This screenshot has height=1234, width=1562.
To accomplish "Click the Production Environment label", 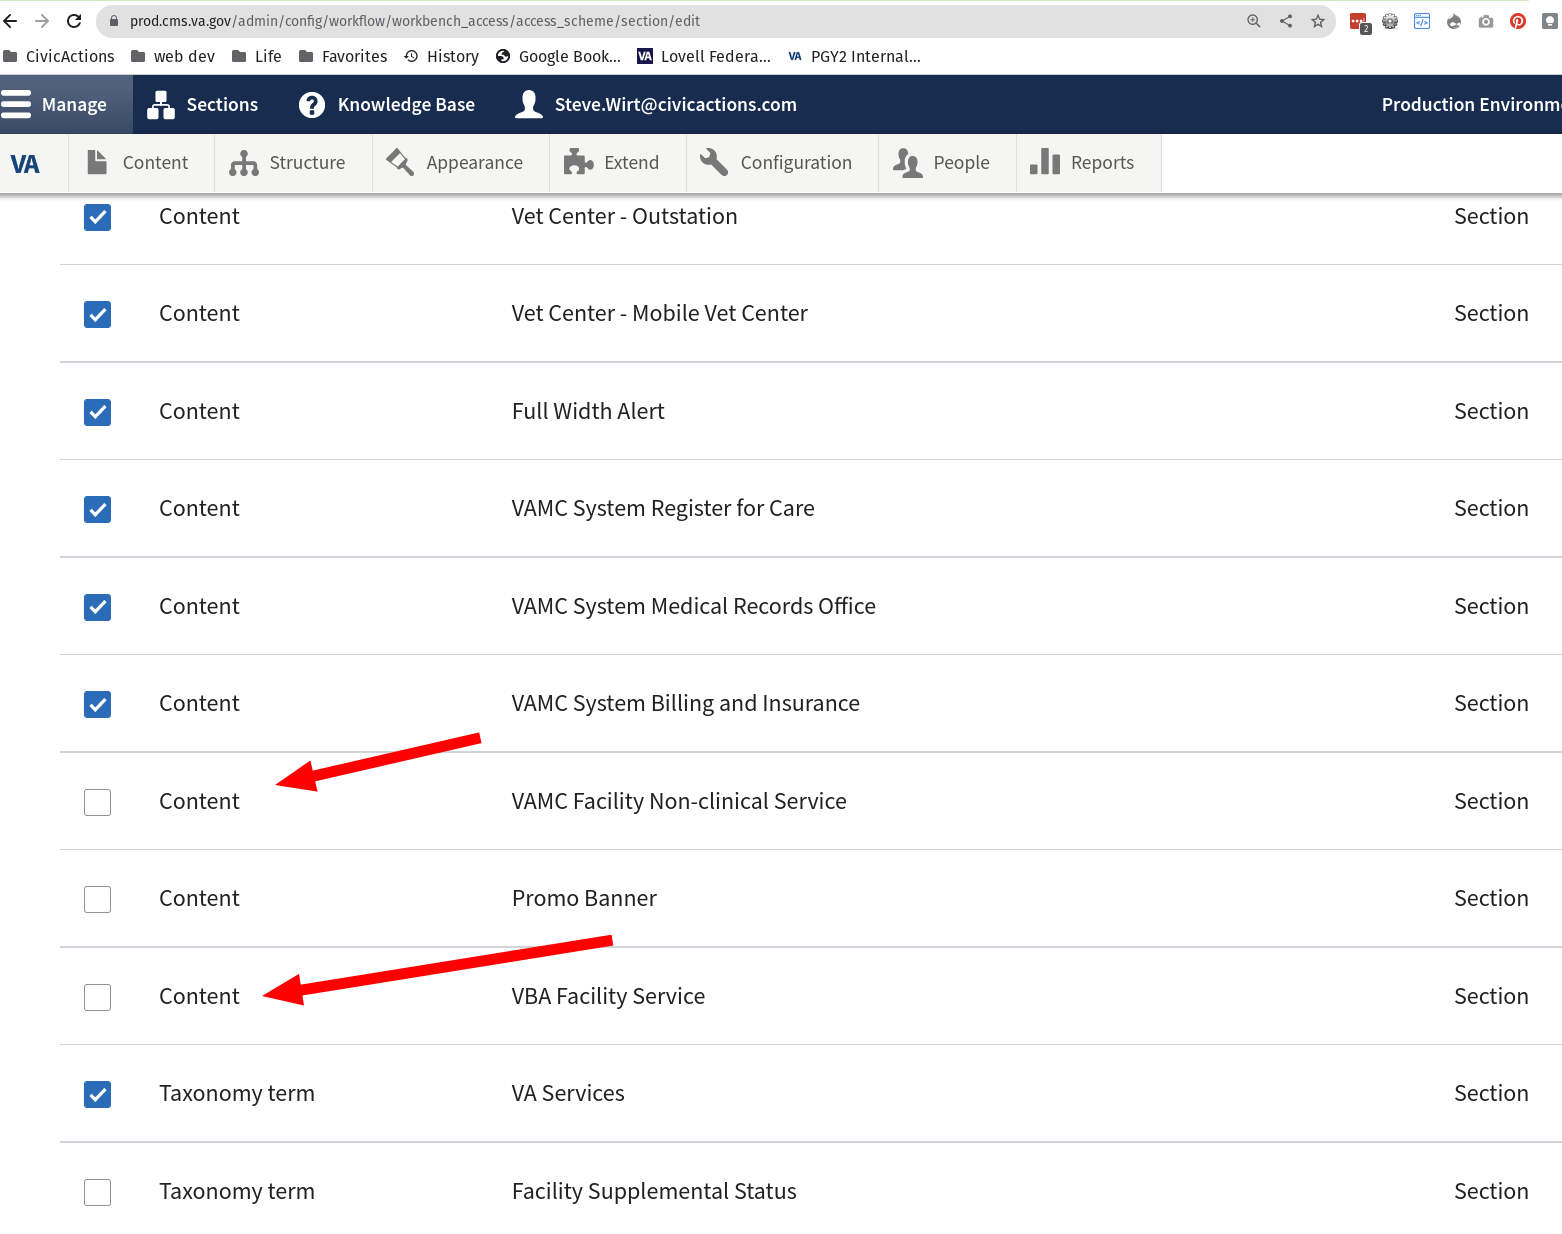I will coord(1471,104).
